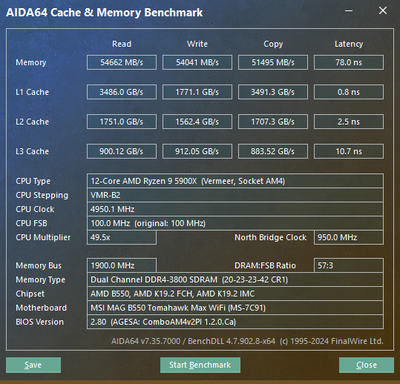Minimize the AIDA64 benchmark window
This screenshot has width=400, height=384.
tap(349, 11)
